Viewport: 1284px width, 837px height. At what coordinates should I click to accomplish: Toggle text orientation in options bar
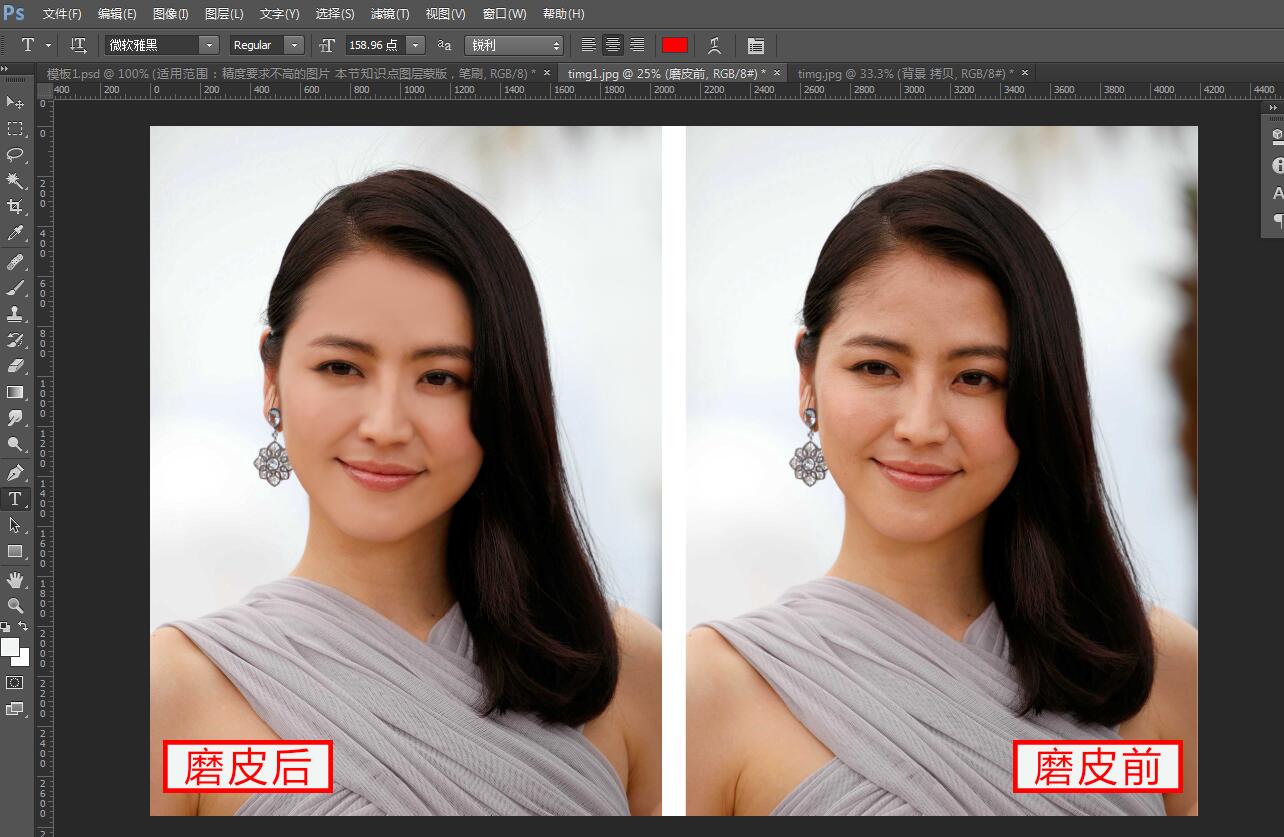tap(78, 45)
